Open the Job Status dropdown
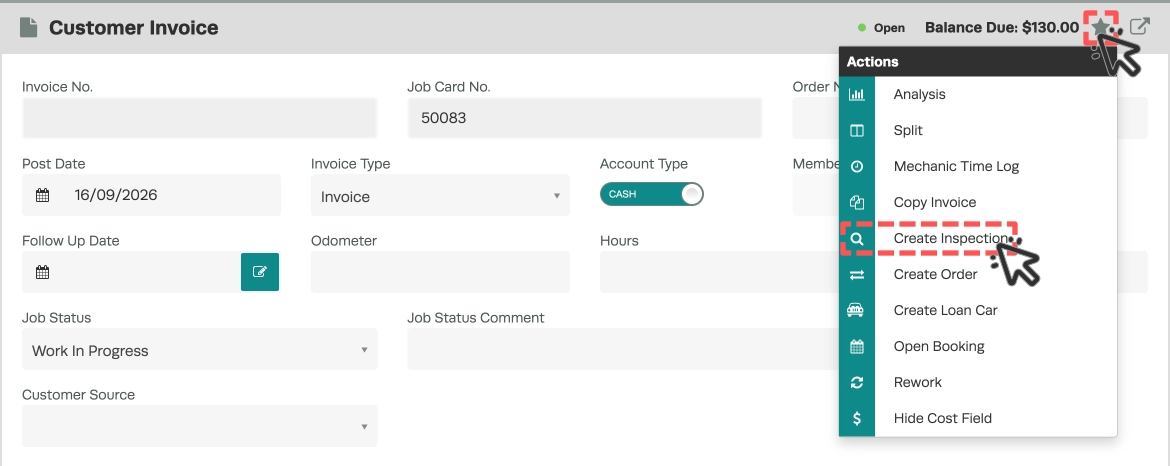Image resolution: width=1170 pixels, height=466 pixels. 199,349
